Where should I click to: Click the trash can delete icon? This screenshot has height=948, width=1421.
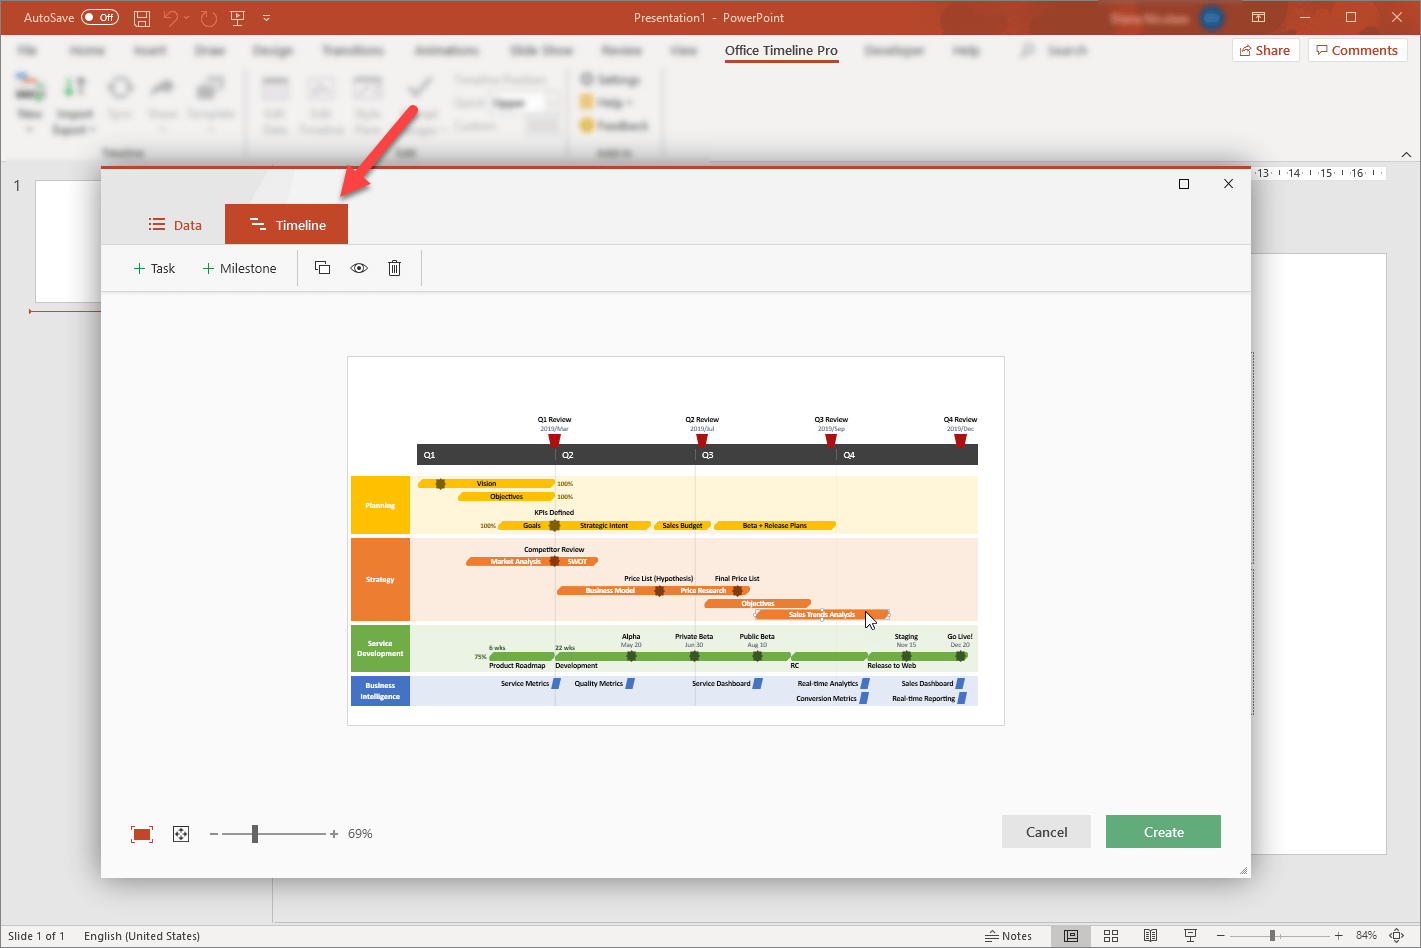[395, 268]
